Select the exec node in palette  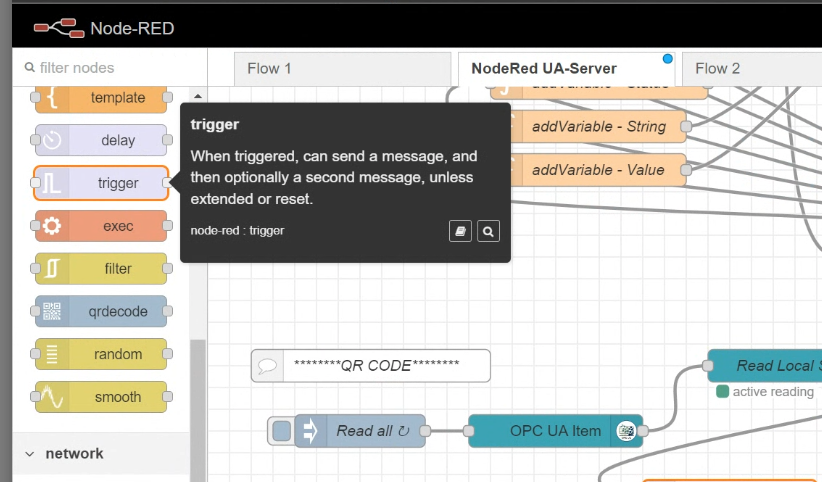point(101,226)
